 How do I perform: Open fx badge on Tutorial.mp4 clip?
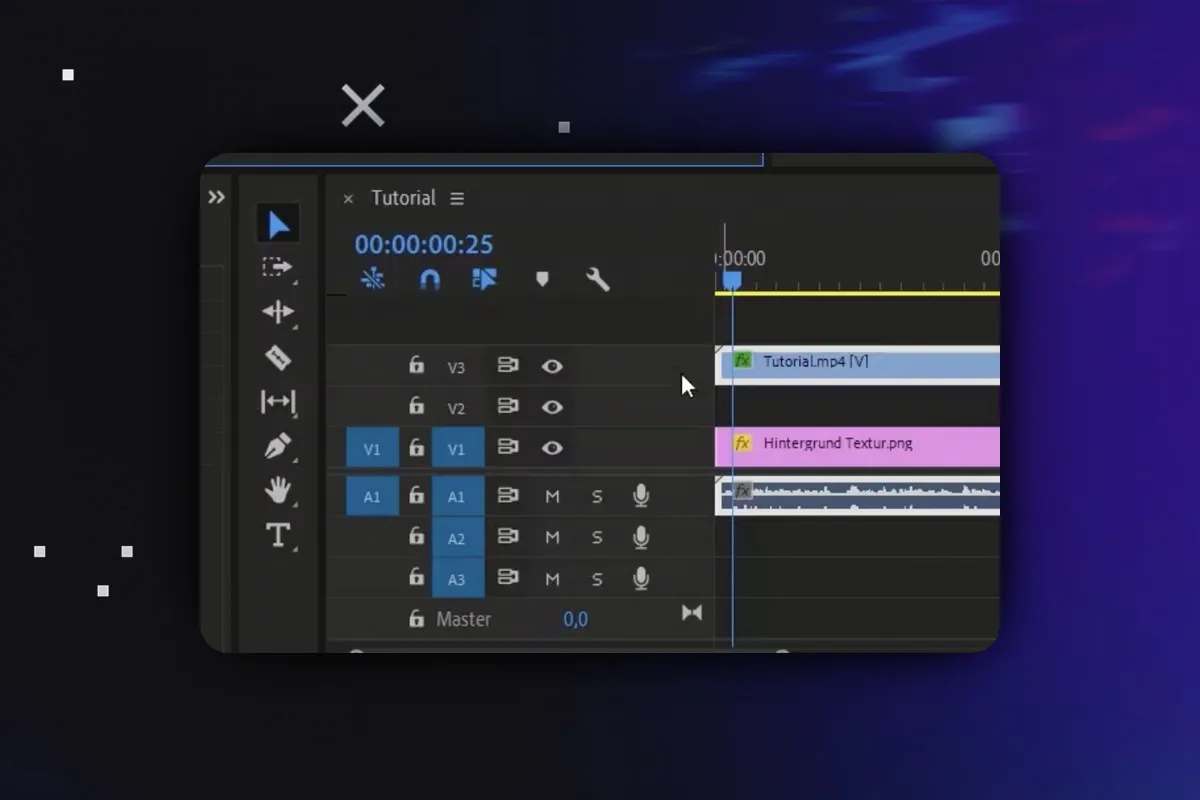(742, 360)
